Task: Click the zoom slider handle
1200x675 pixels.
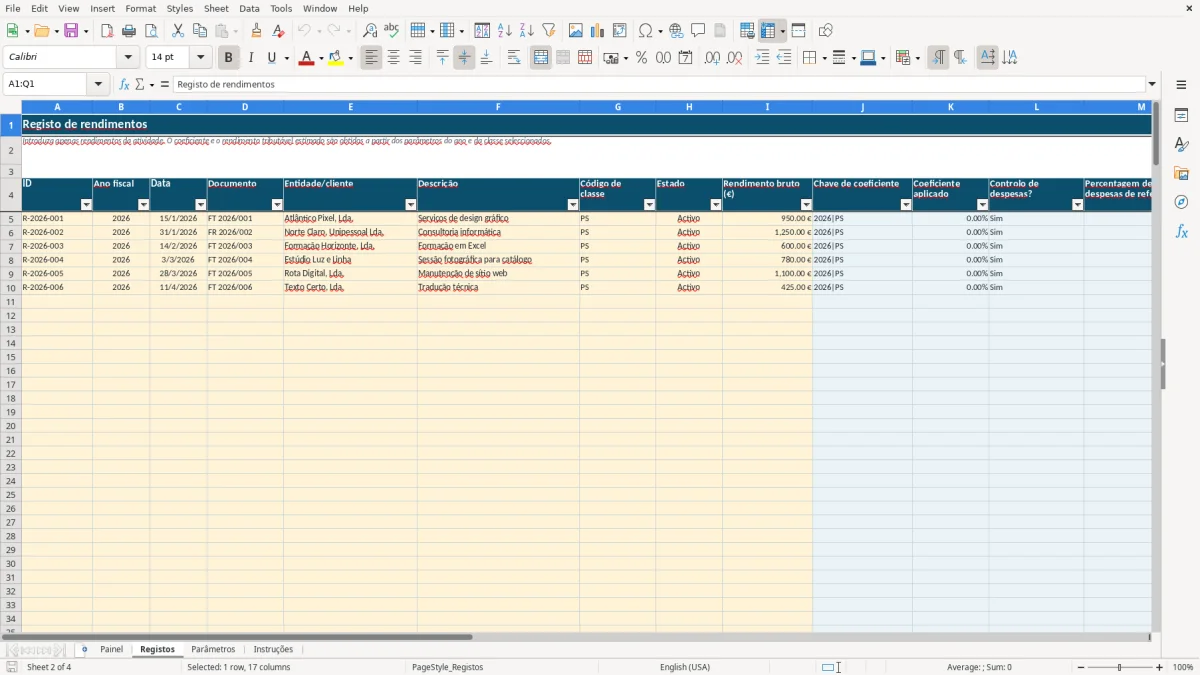Action: [x=1119, y=667]
